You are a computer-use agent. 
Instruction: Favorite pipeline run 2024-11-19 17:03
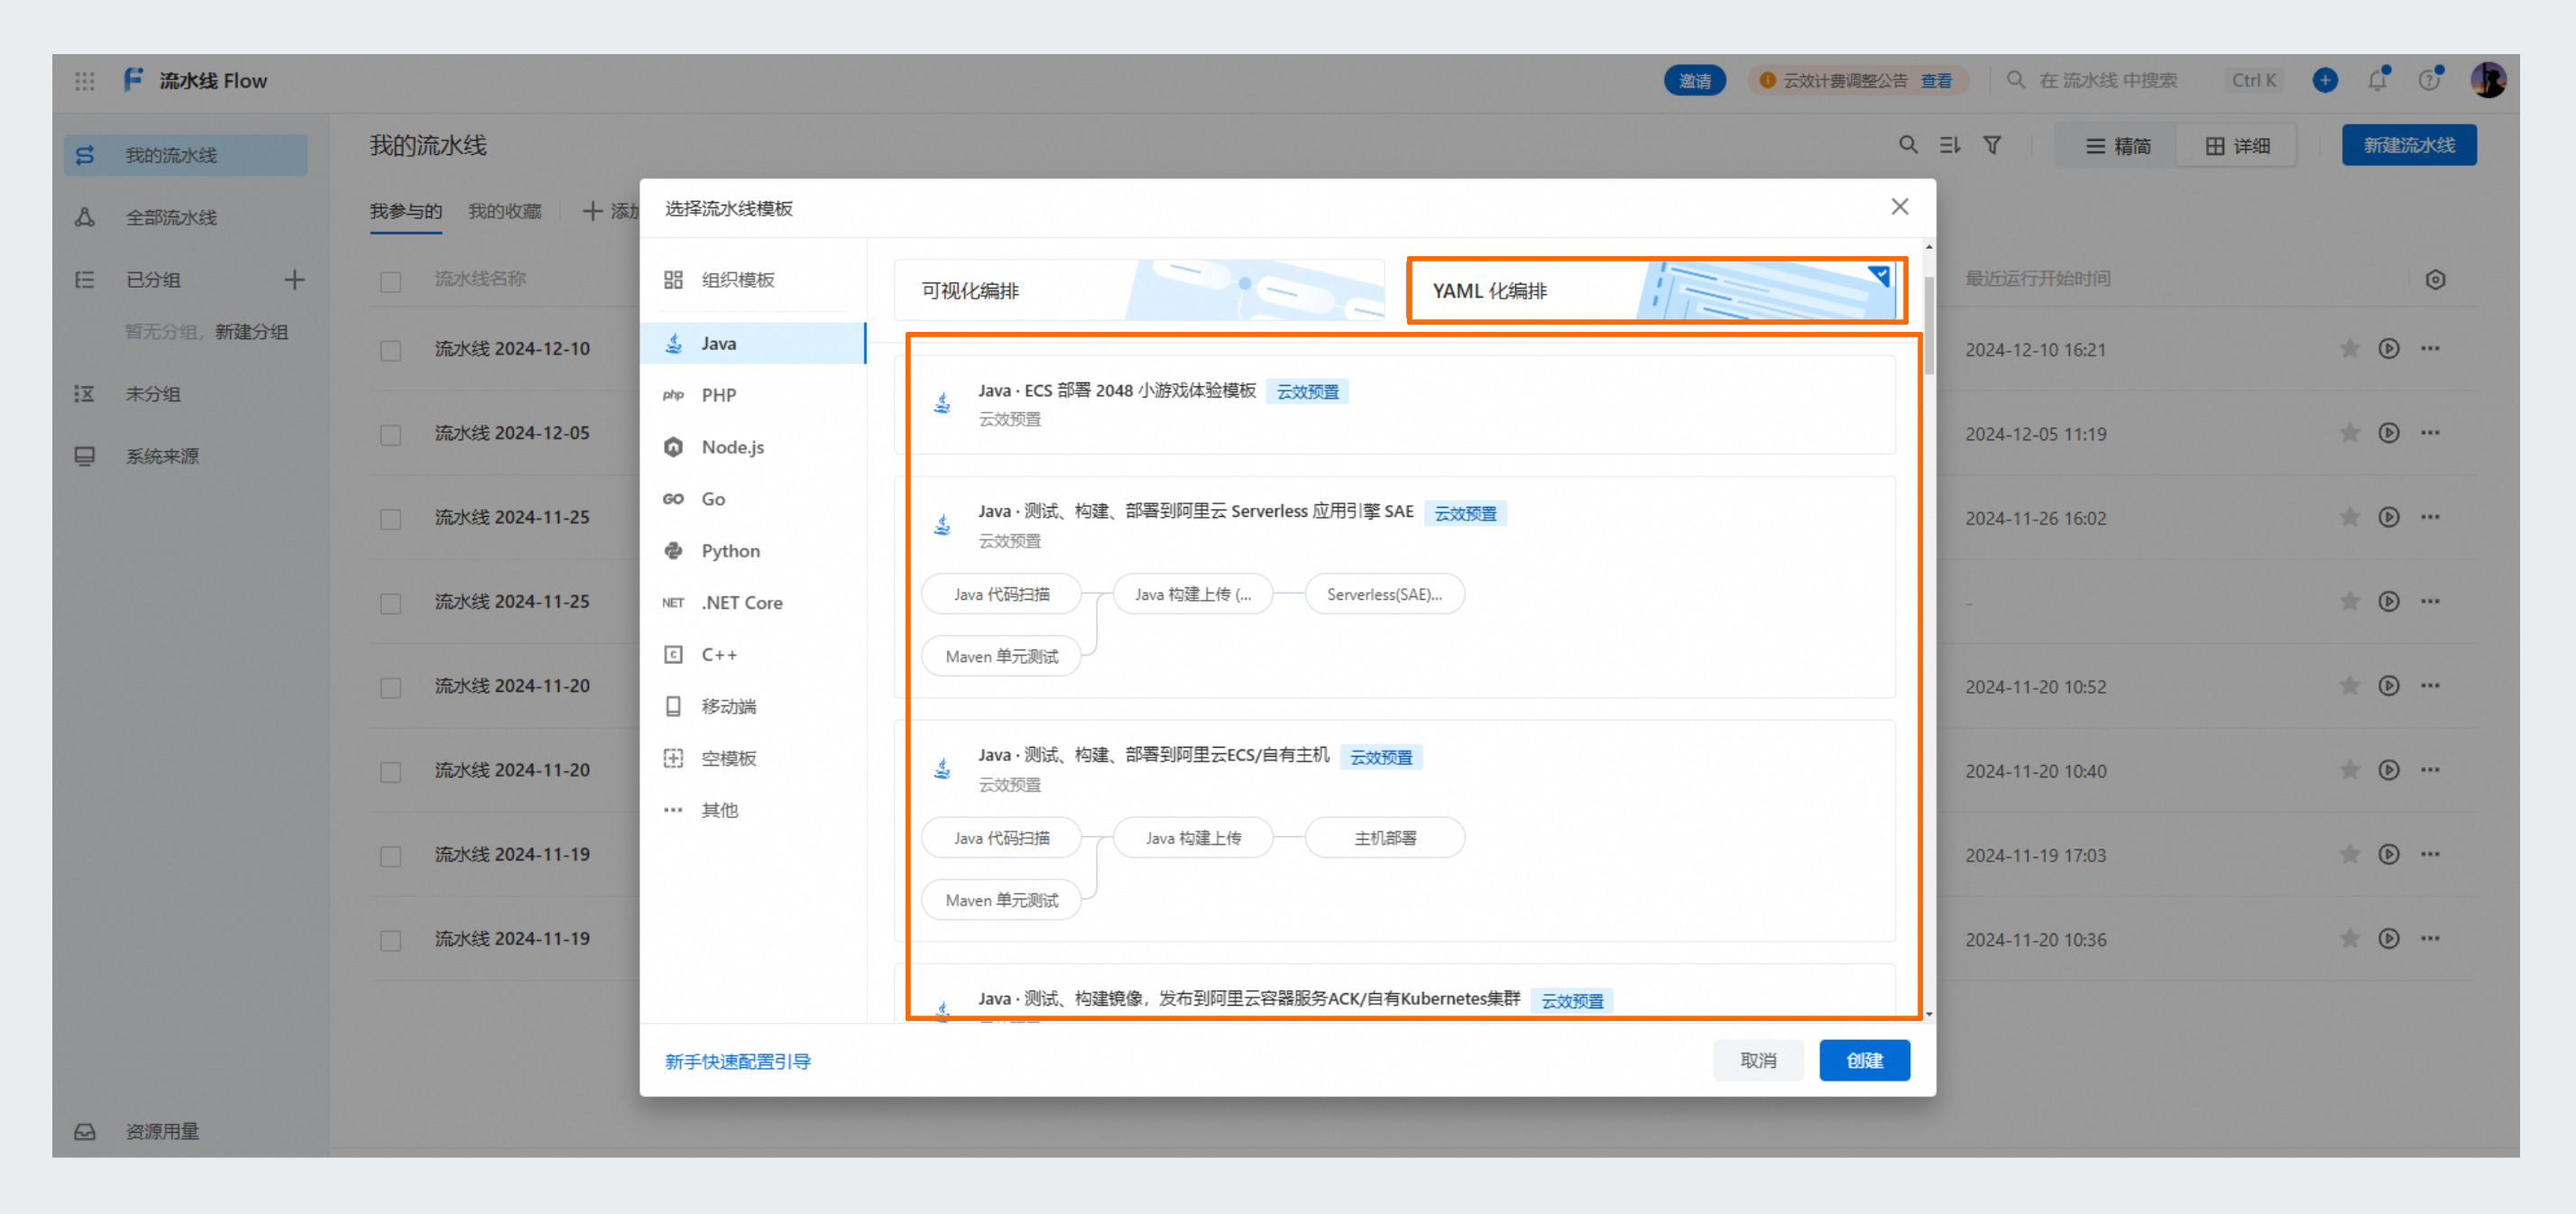coord(2350,854)
